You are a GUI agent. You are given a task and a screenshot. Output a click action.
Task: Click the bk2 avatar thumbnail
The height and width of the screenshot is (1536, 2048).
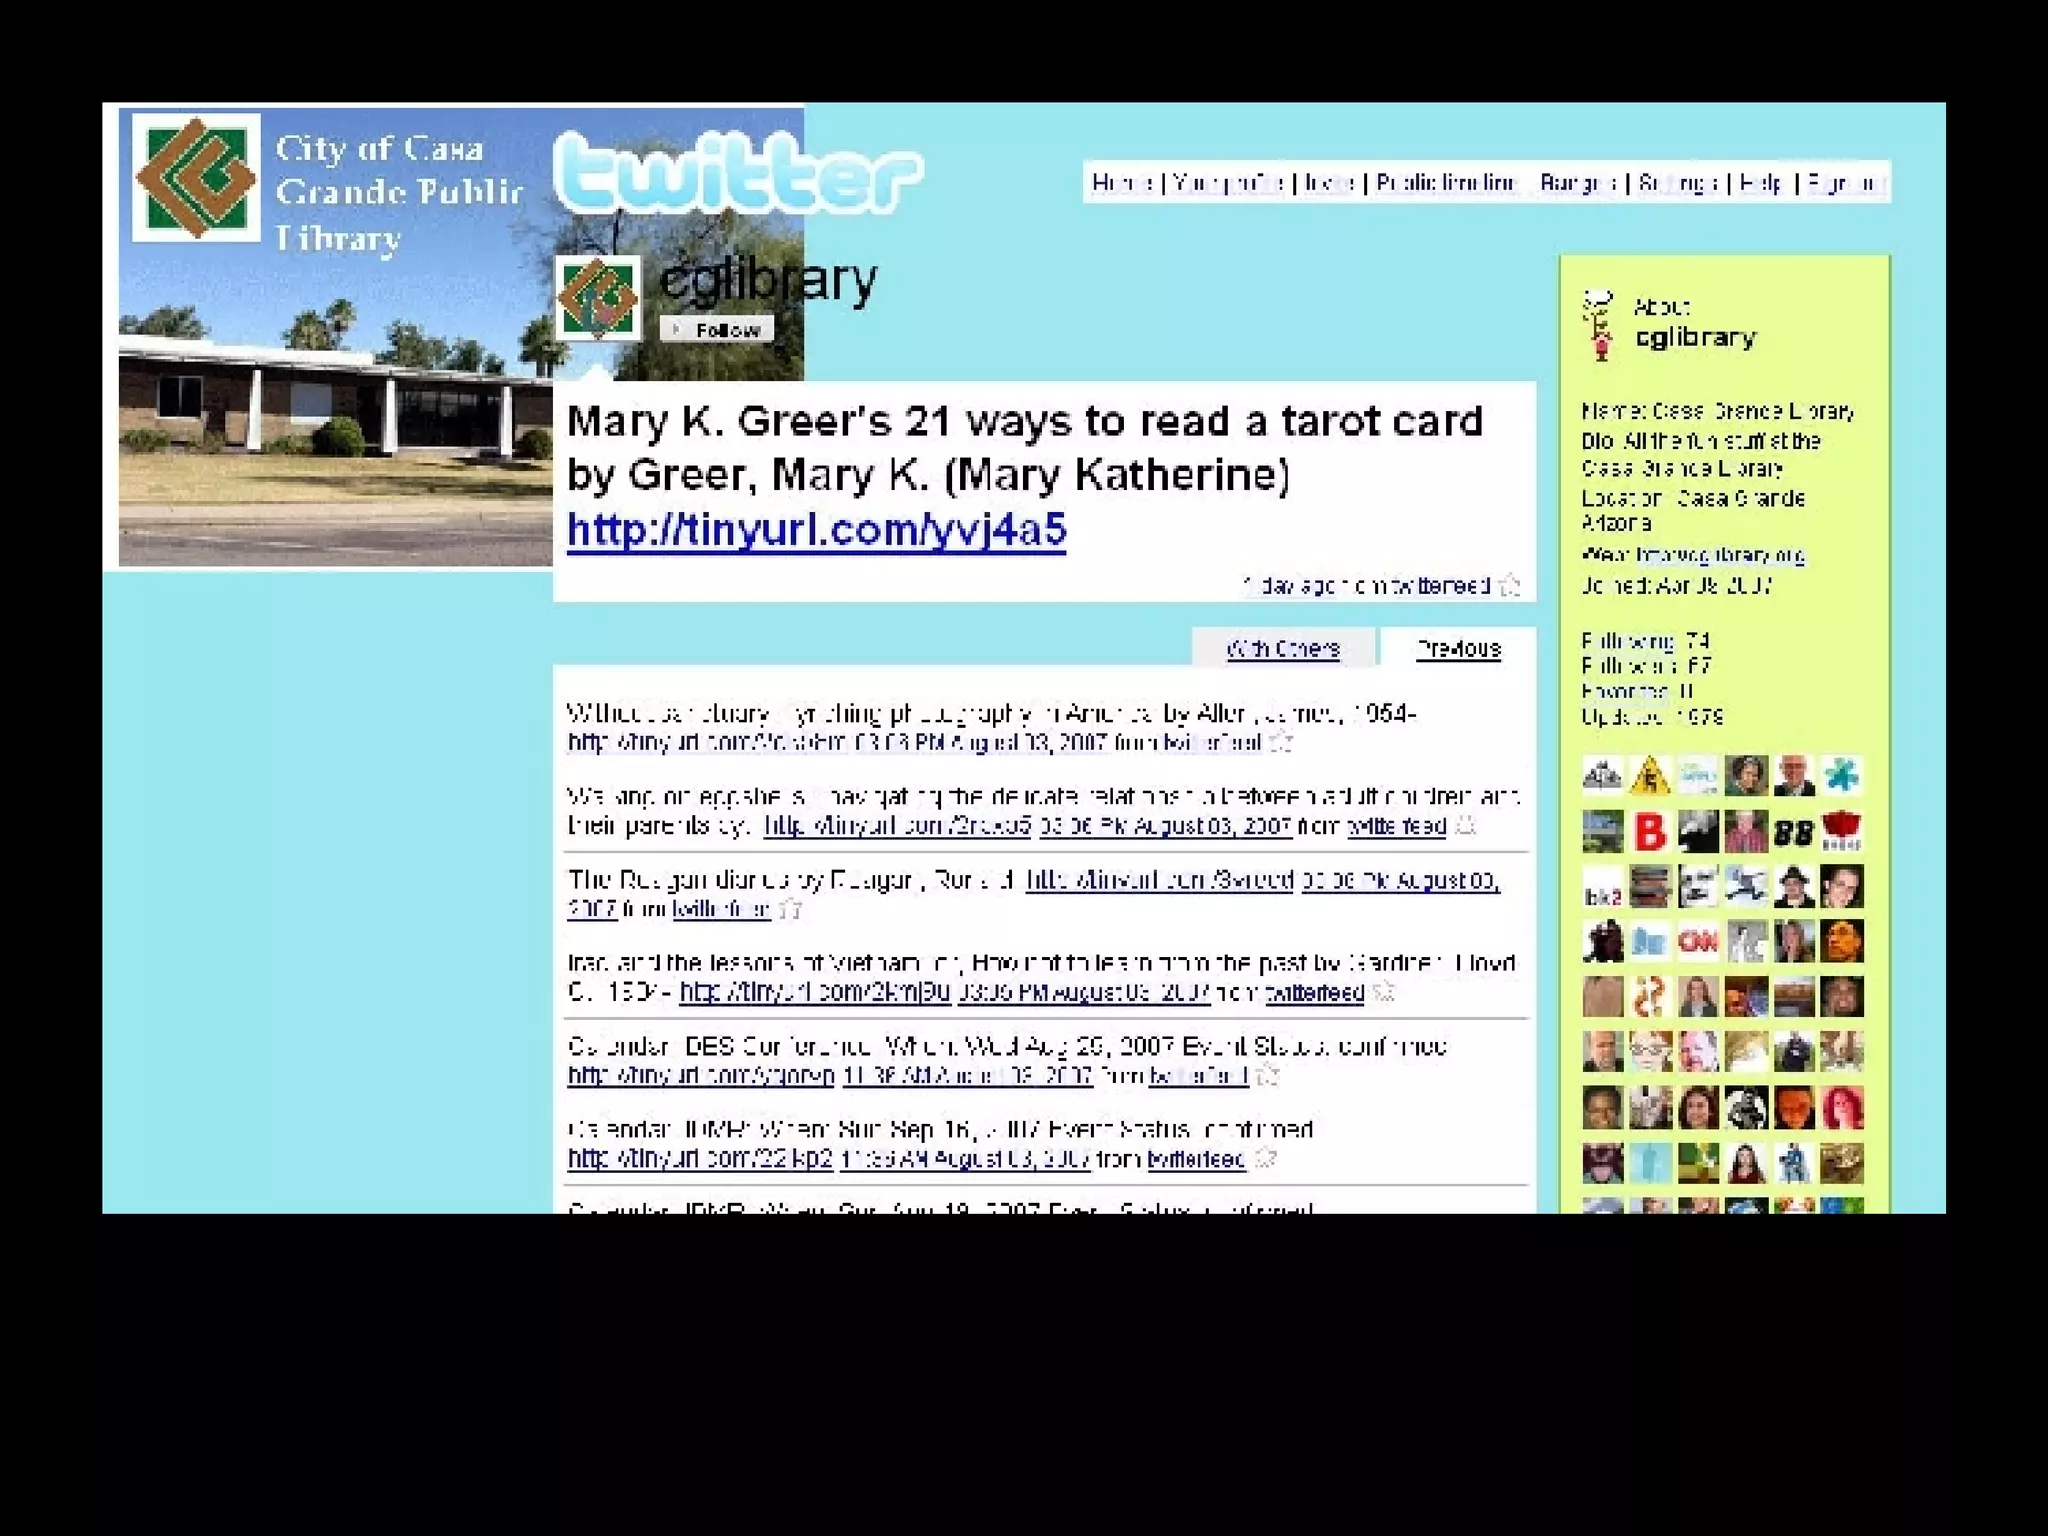click(x=1602, y=887)
